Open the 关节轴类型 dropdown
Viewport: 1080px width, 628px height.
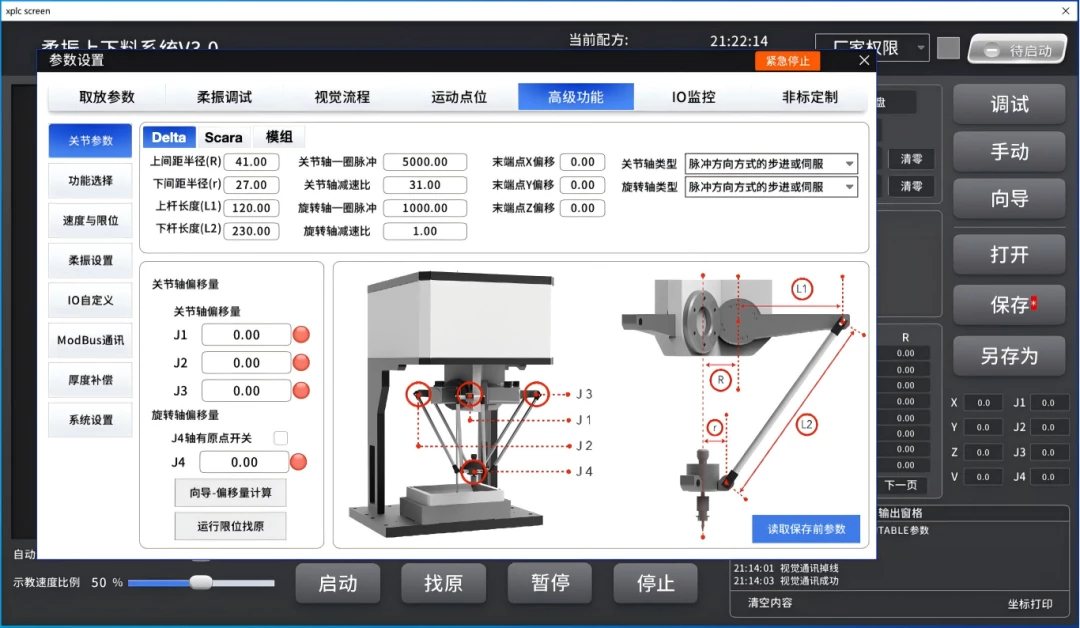pos(771,164)
